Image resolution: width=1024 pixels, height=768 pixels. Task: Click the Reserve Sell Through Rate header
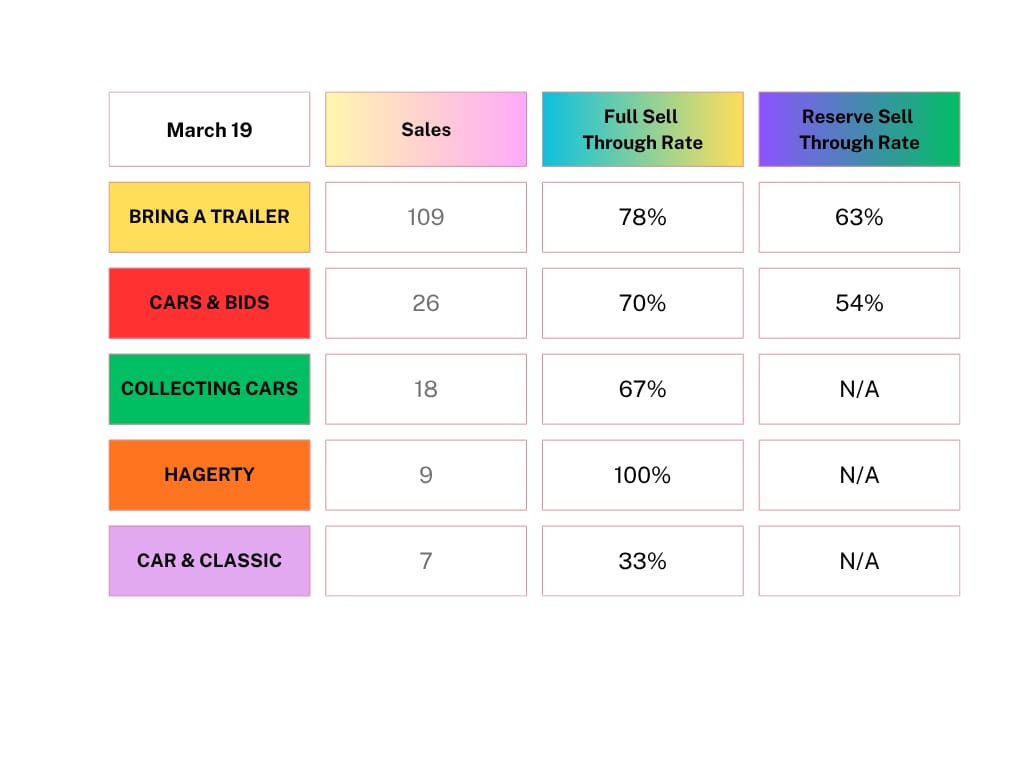[x=859, y=129]
